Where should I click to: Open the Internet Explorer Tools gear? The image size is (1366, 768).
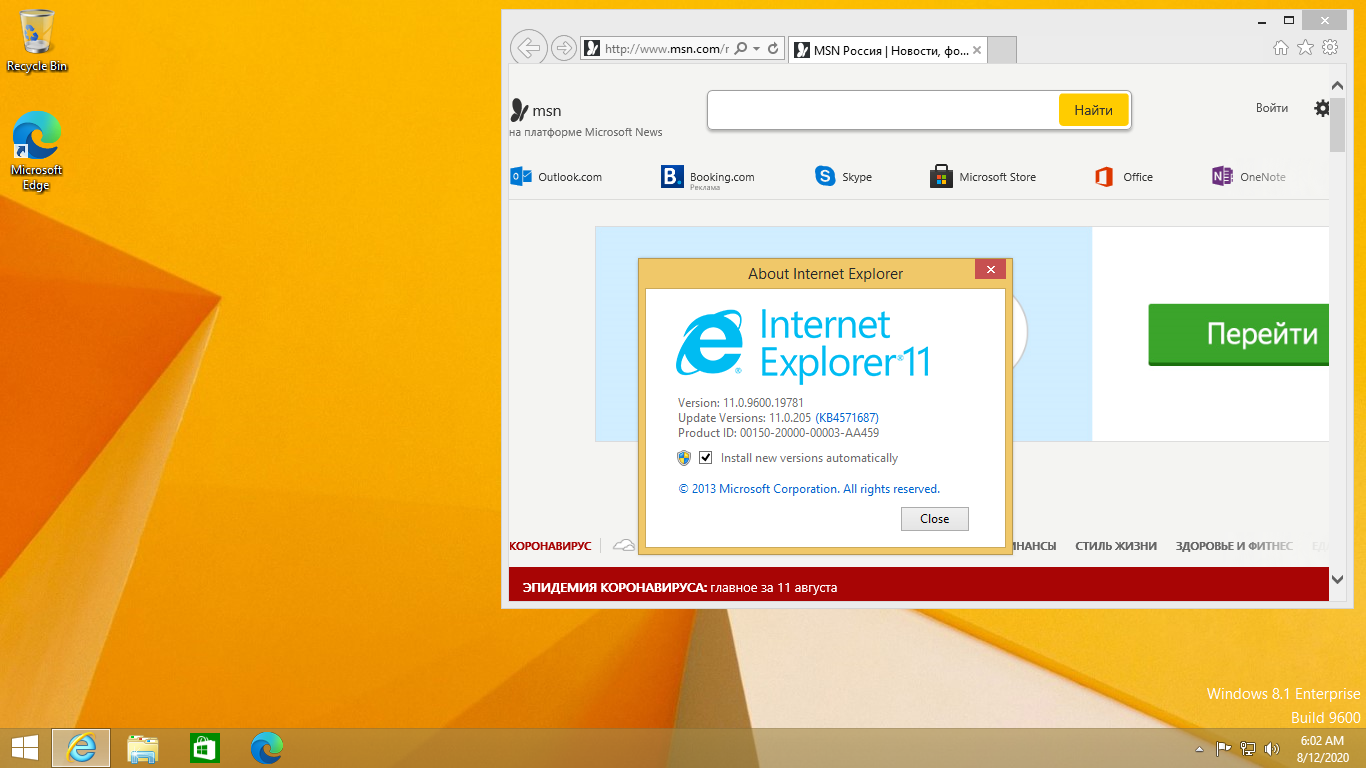[x=1330, y=47]
